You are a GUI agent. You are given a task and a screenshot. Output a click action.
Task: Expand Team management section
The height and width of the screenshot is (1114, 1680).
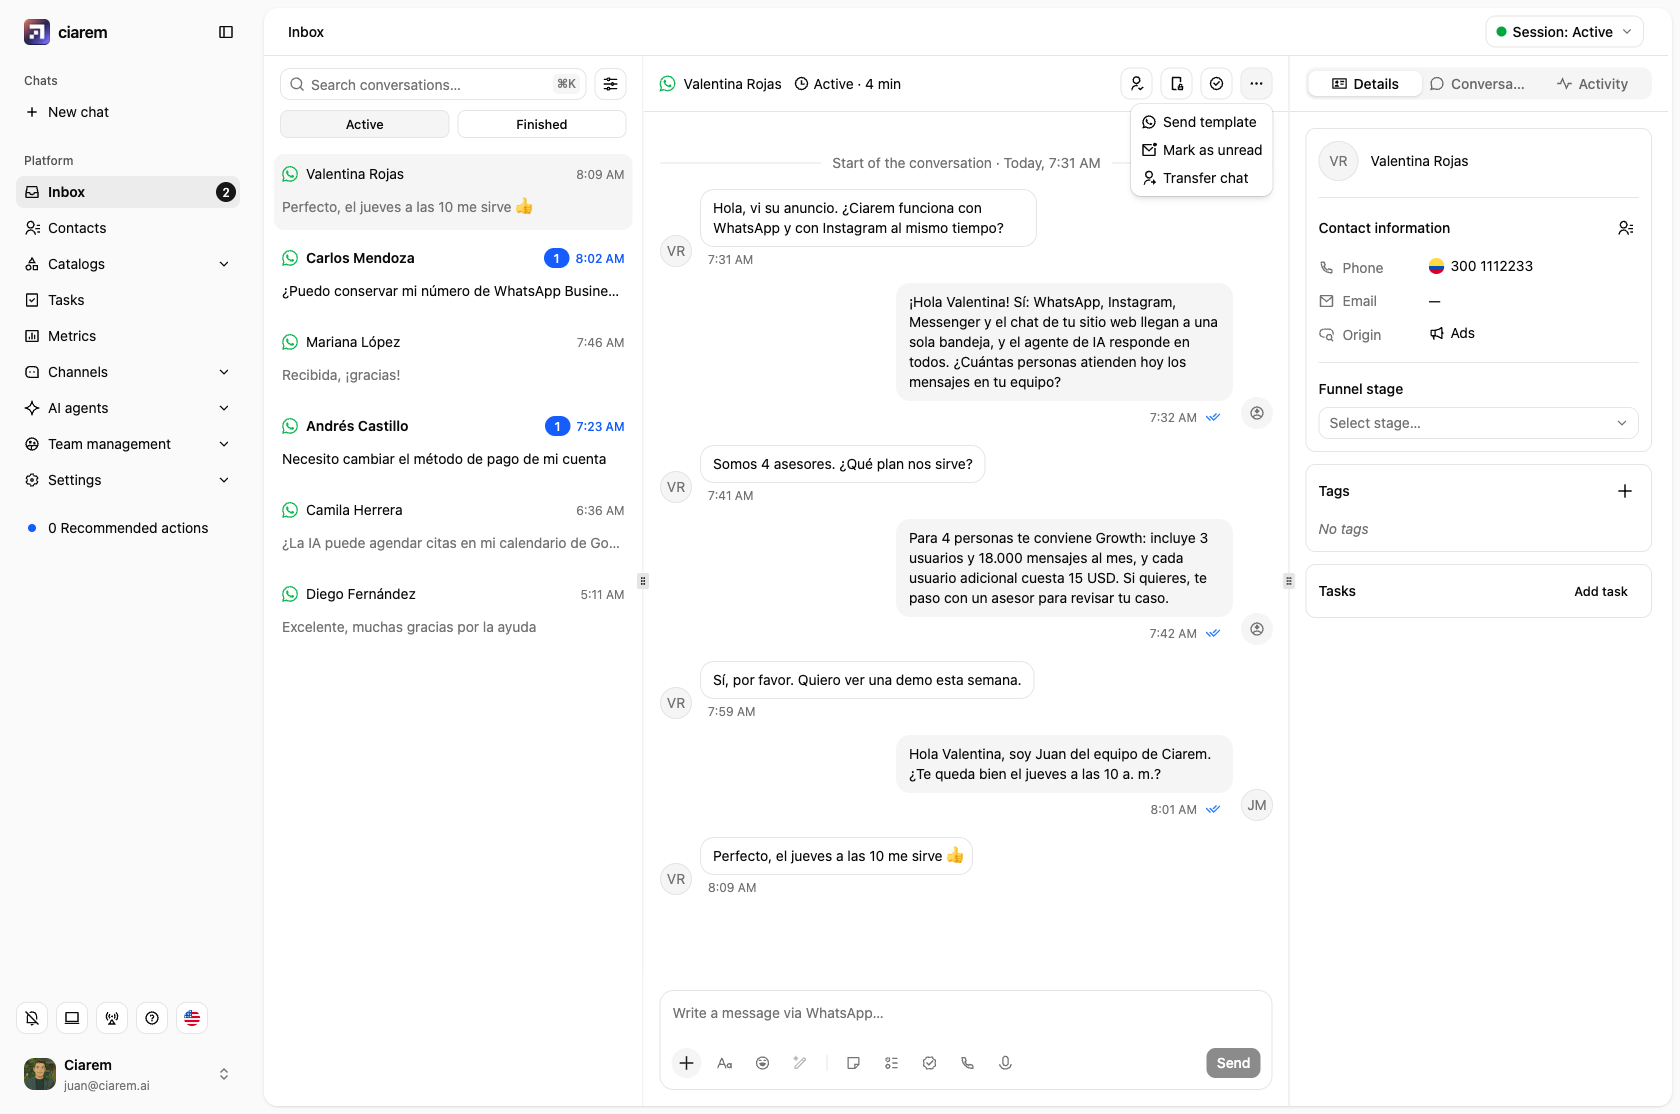(128, 444)
